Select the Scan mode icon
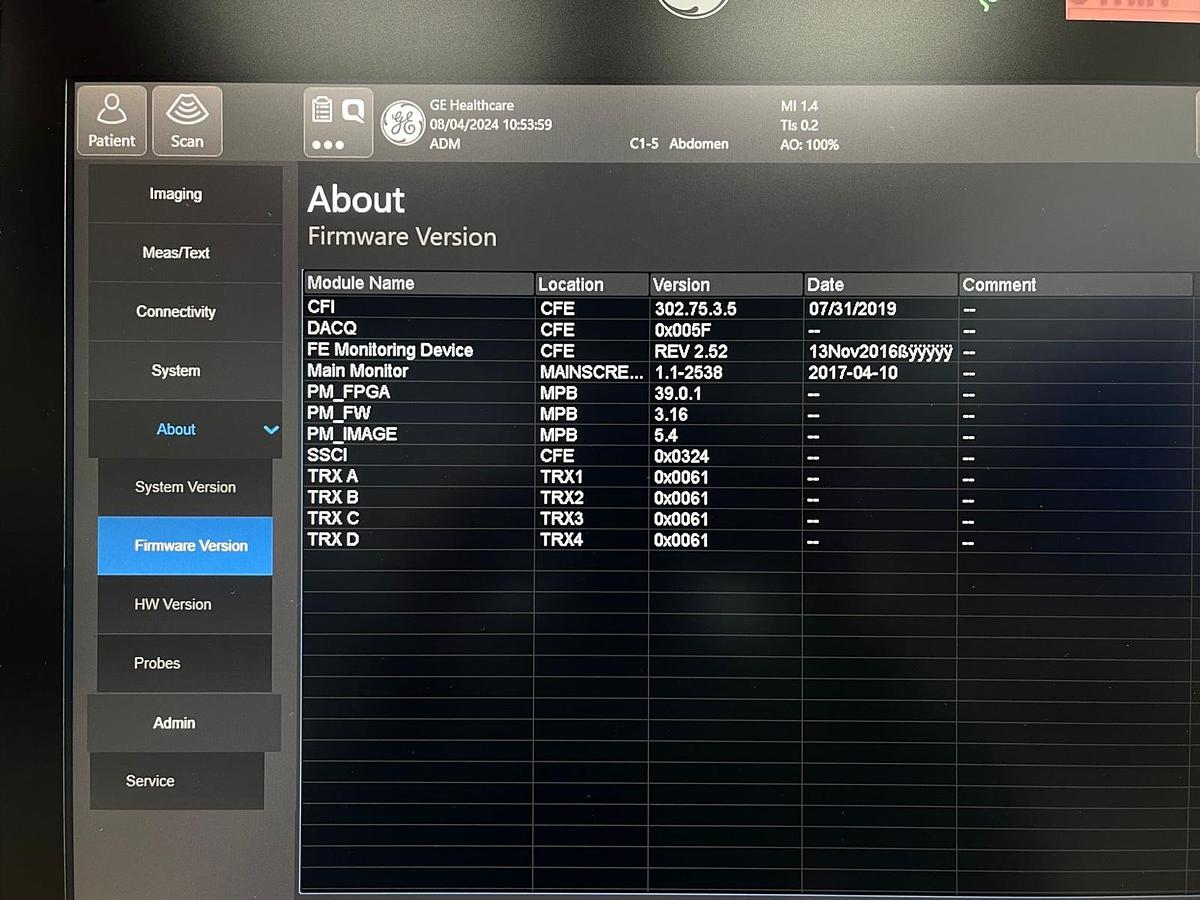This screenshot has width=1200, height=900. point(187,120)
